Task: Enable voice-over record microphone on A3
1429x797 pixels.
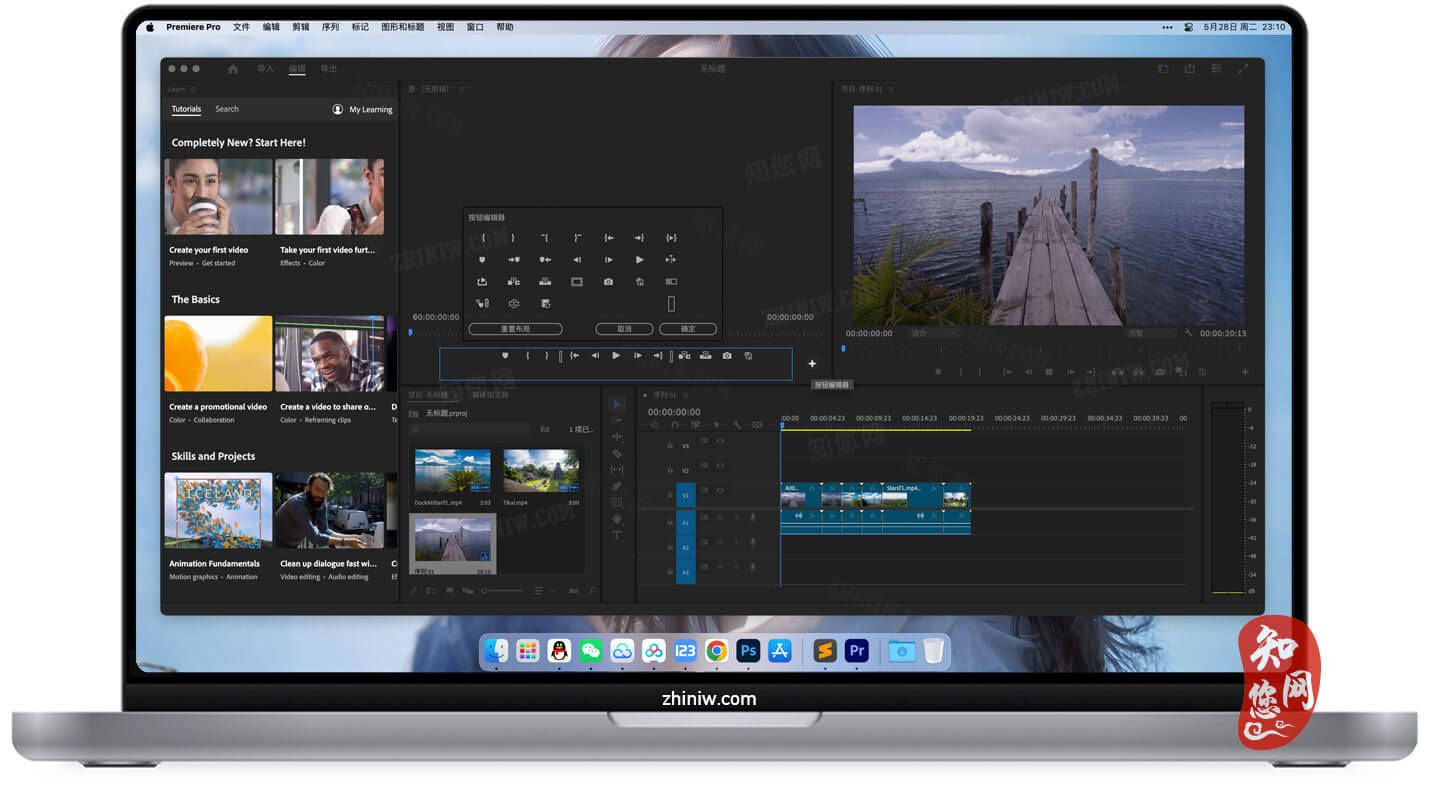Action: pos(752,567)
